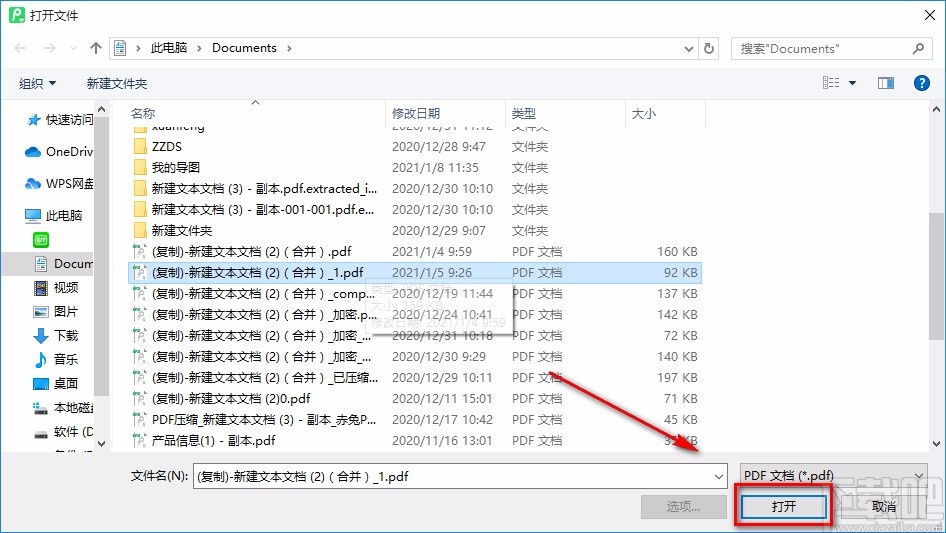Select the ZZDS folder
Image resolution: width=946 pixels, height=533 pixels.
(x=415, y=147)
